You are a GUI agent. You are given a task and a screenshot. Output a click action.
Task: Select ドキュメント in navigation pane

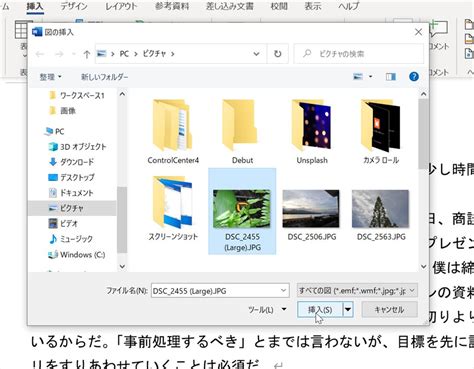point(71,193)
